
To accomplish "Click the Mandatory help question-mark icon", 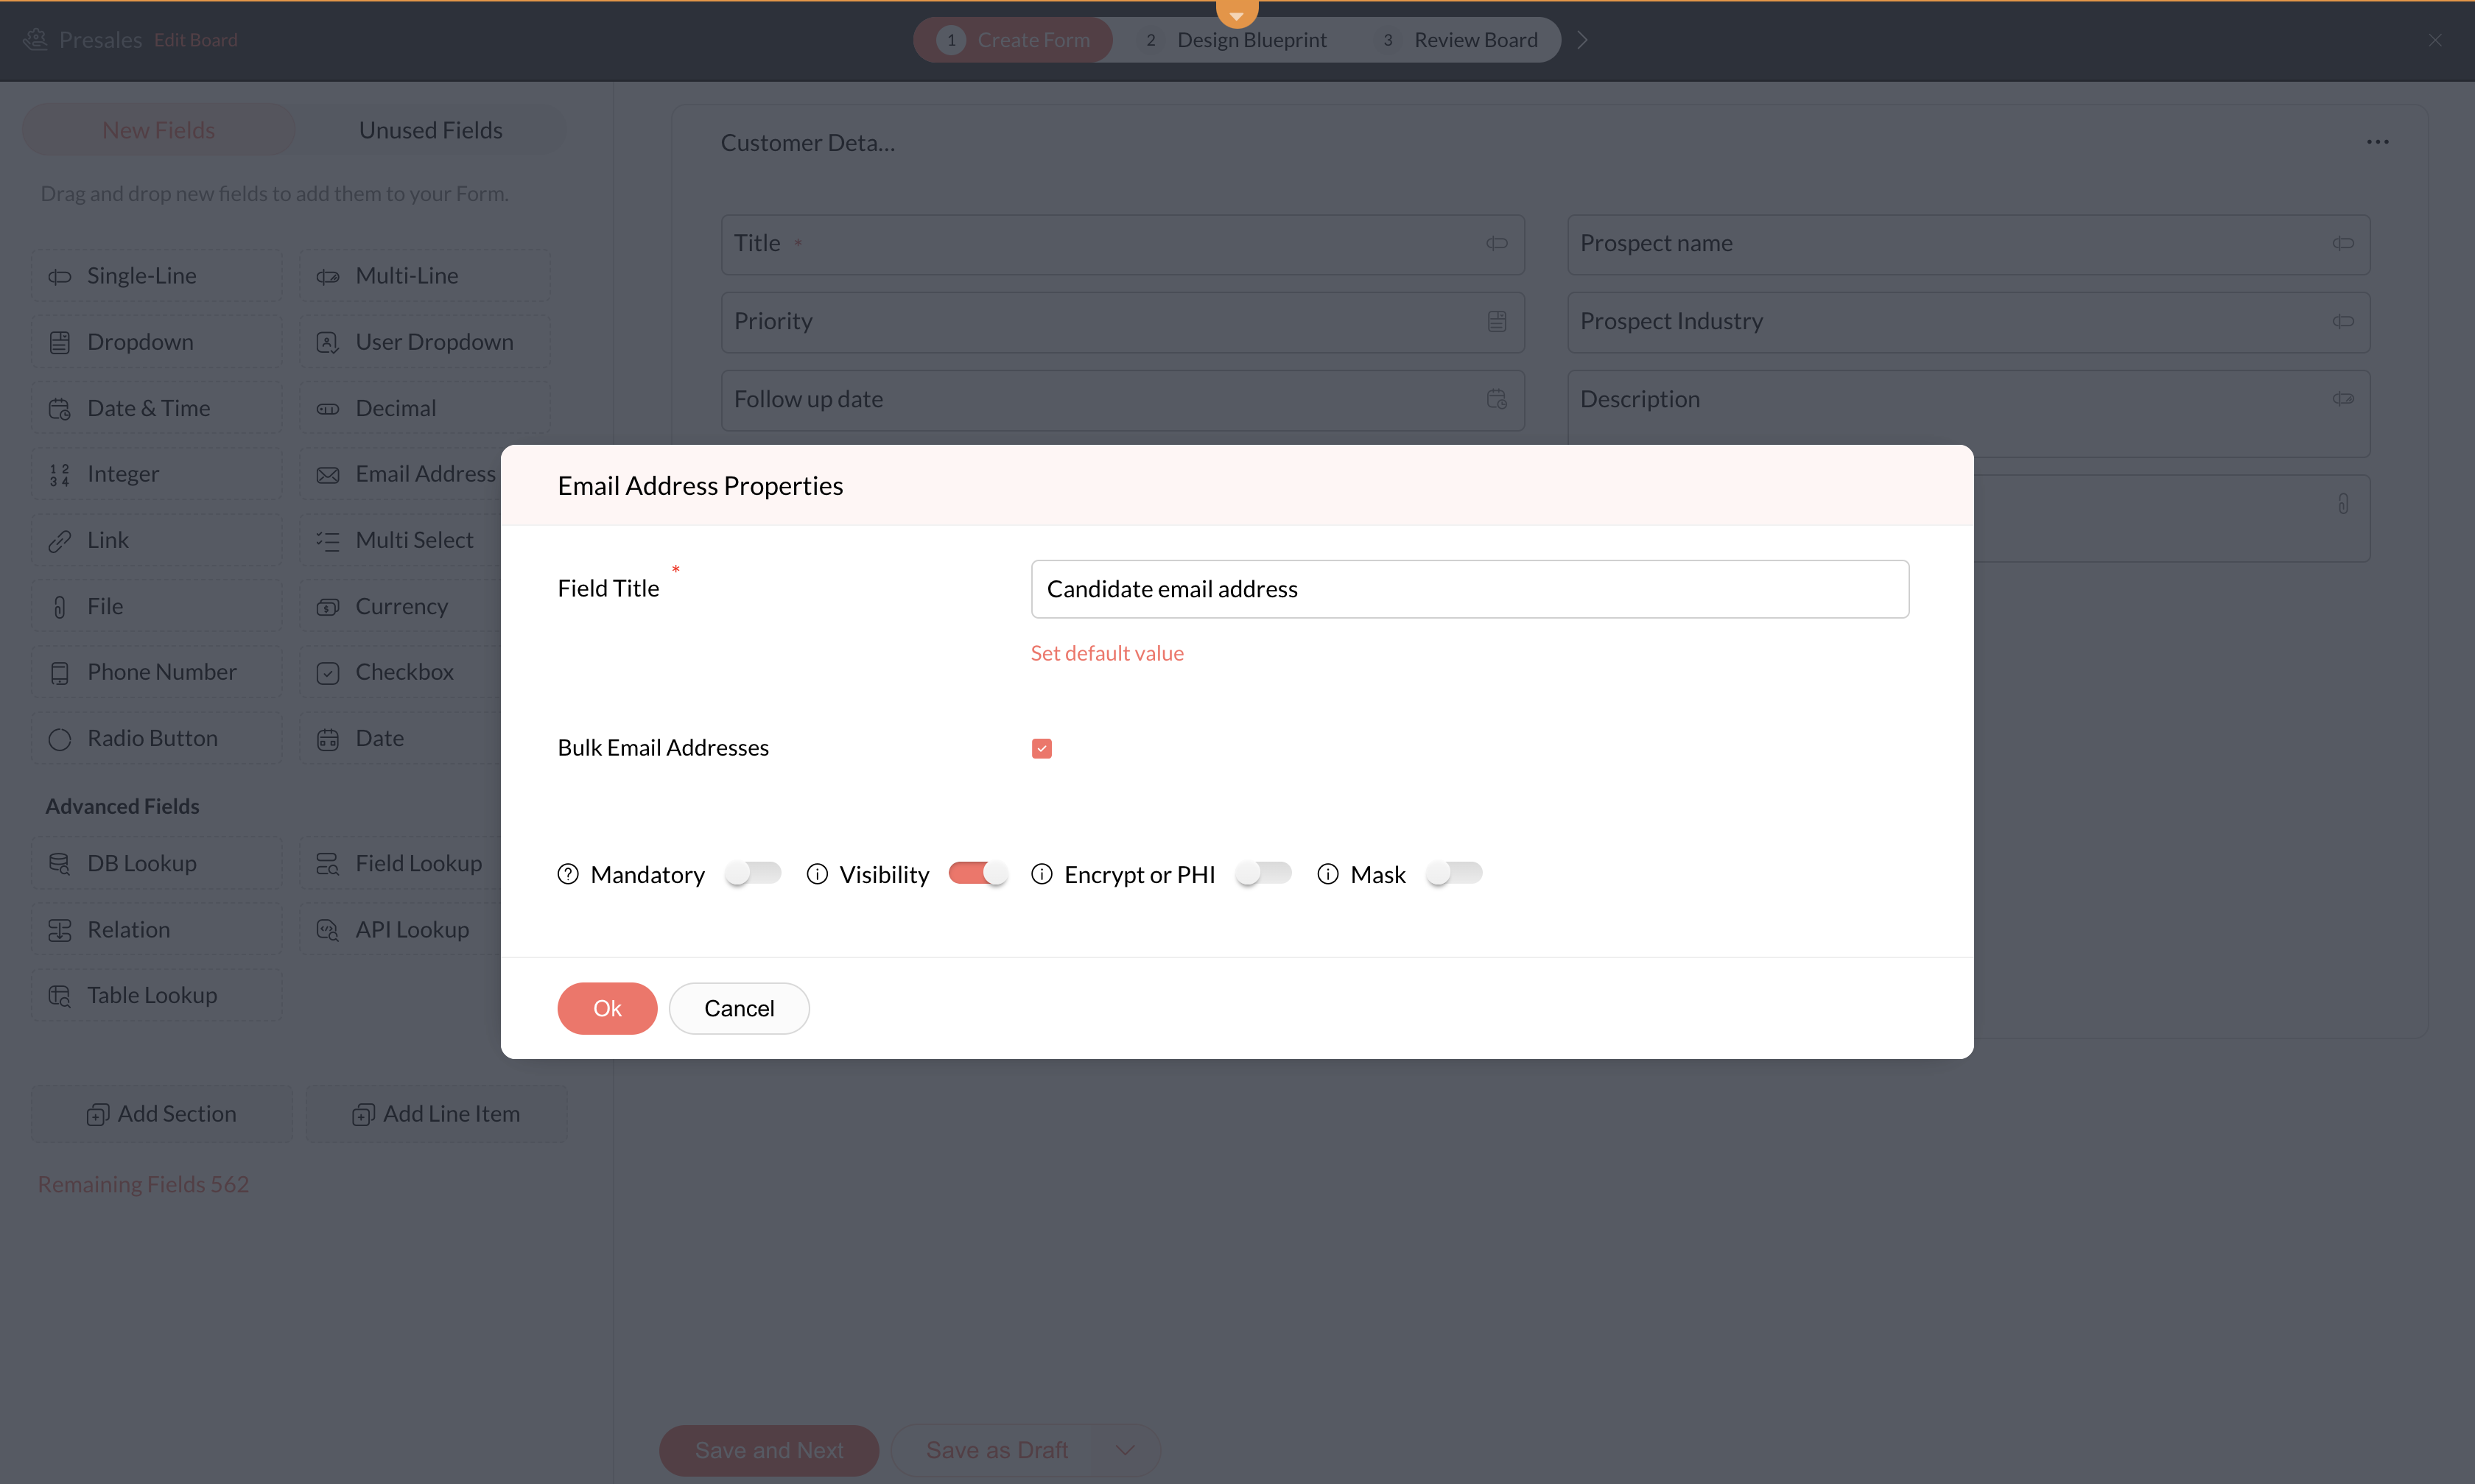I will pyautogui.click(x=568, y=874).
